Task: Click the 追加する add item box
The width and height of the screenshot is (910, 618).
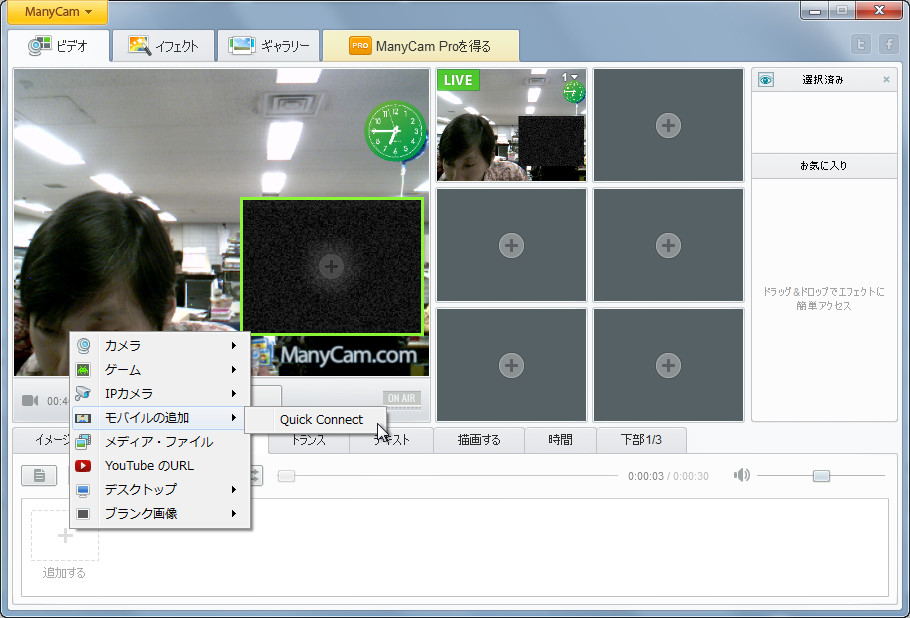Action: click(x=64, y=536)
